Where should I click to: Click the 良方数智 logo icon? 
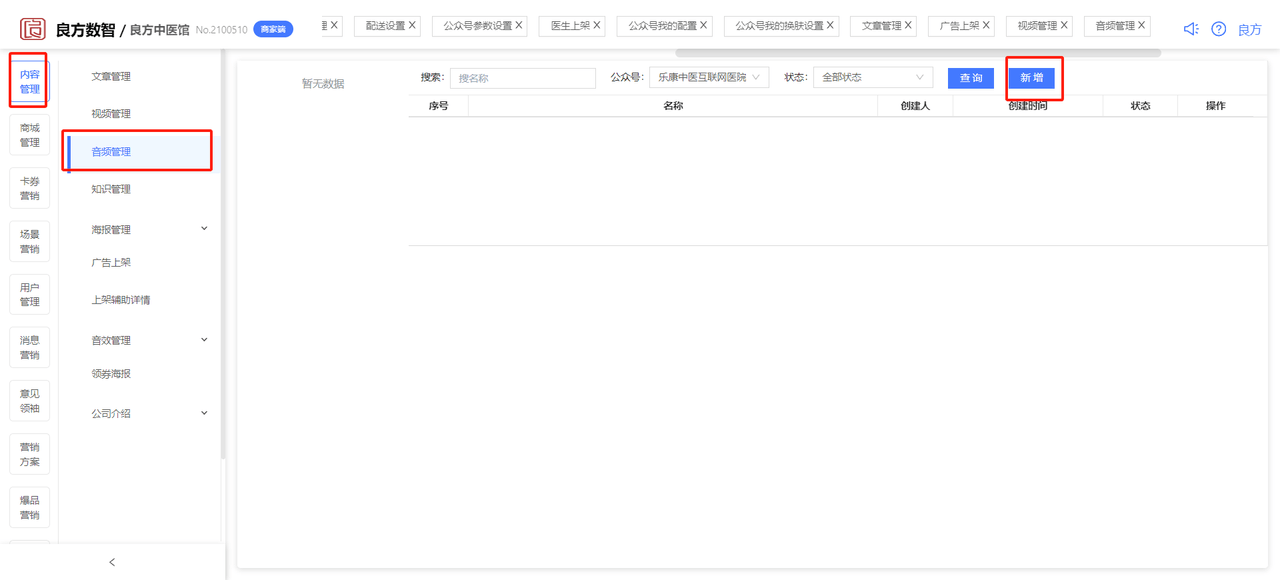point(33,28)
